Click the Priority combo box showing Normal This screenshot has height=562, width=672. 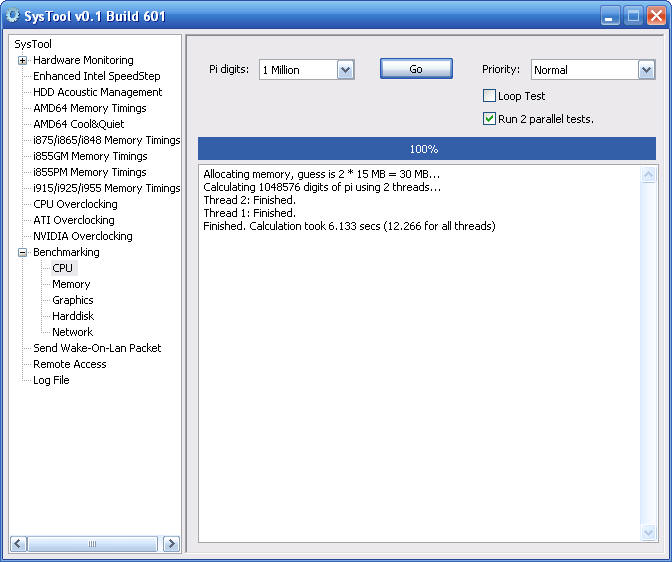click(x=593, y=70)
